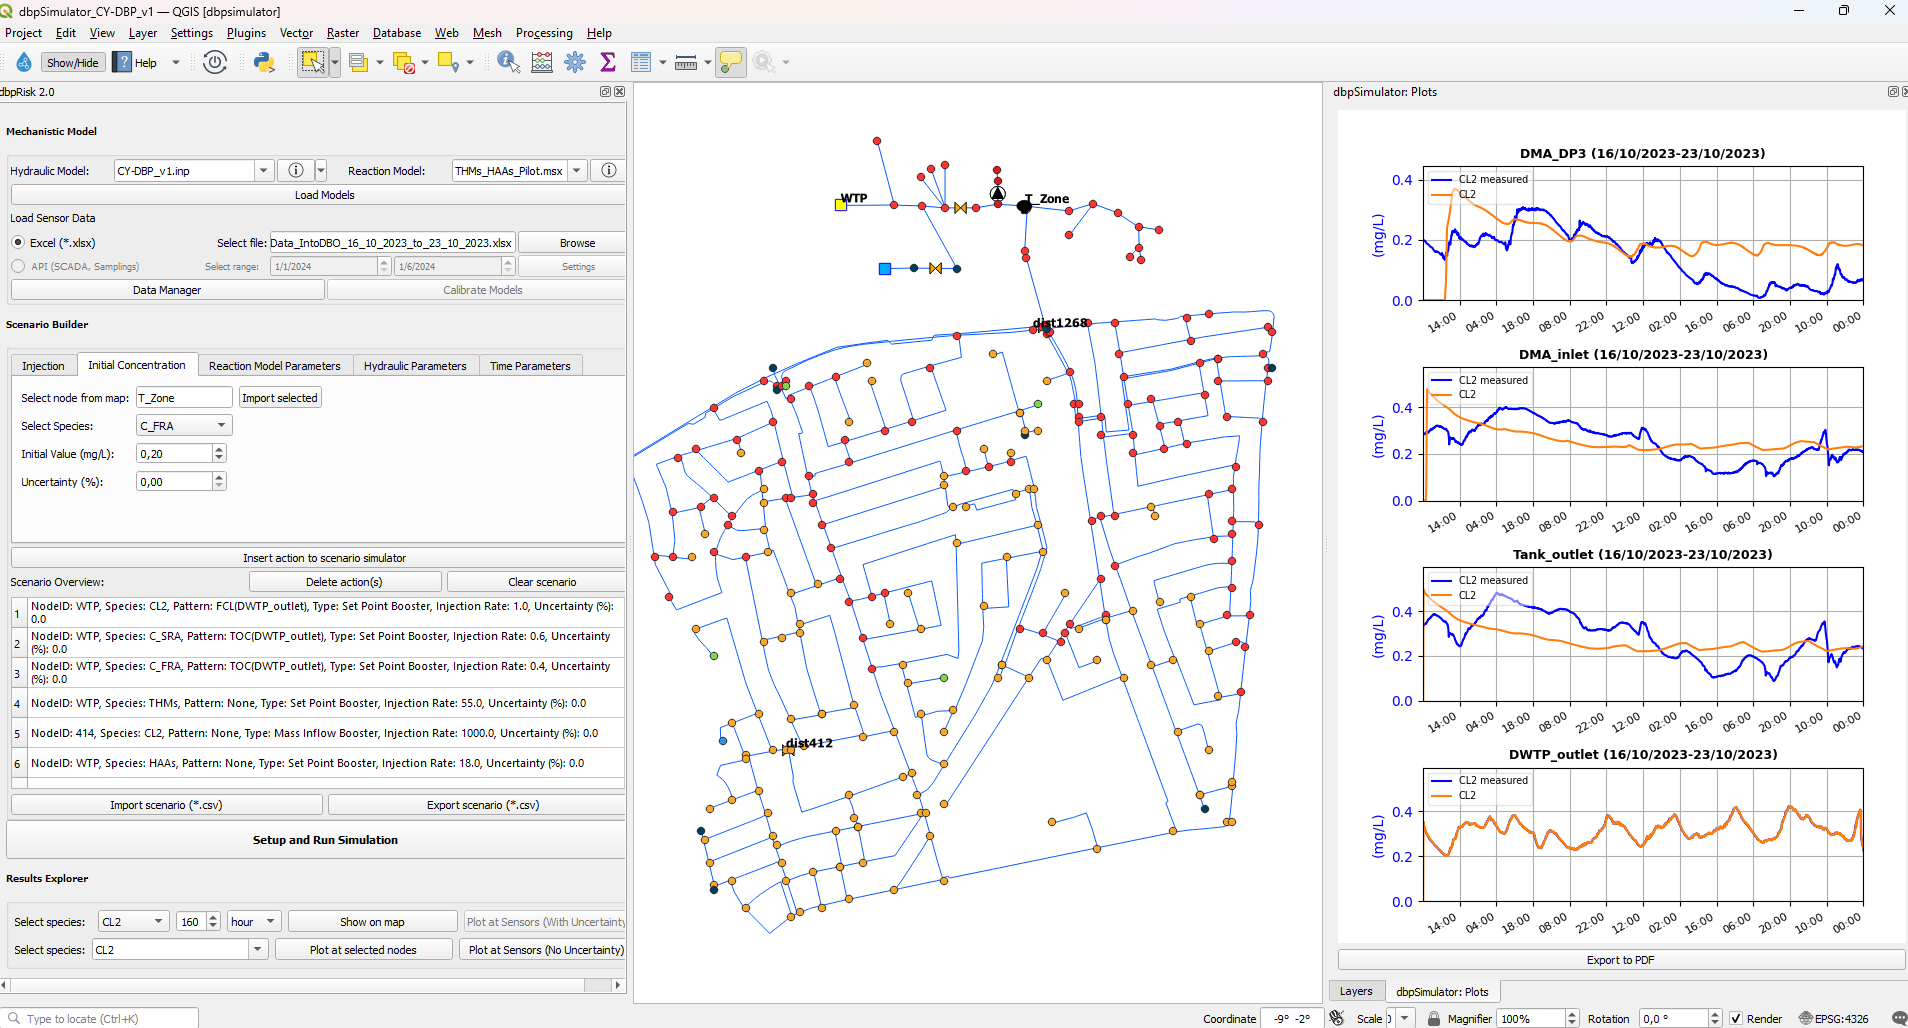Image resolution: width=1908 pixels, height=1028 pixels.
Task: Switch to the Layers panel tab
Action: click(1356, 991)
